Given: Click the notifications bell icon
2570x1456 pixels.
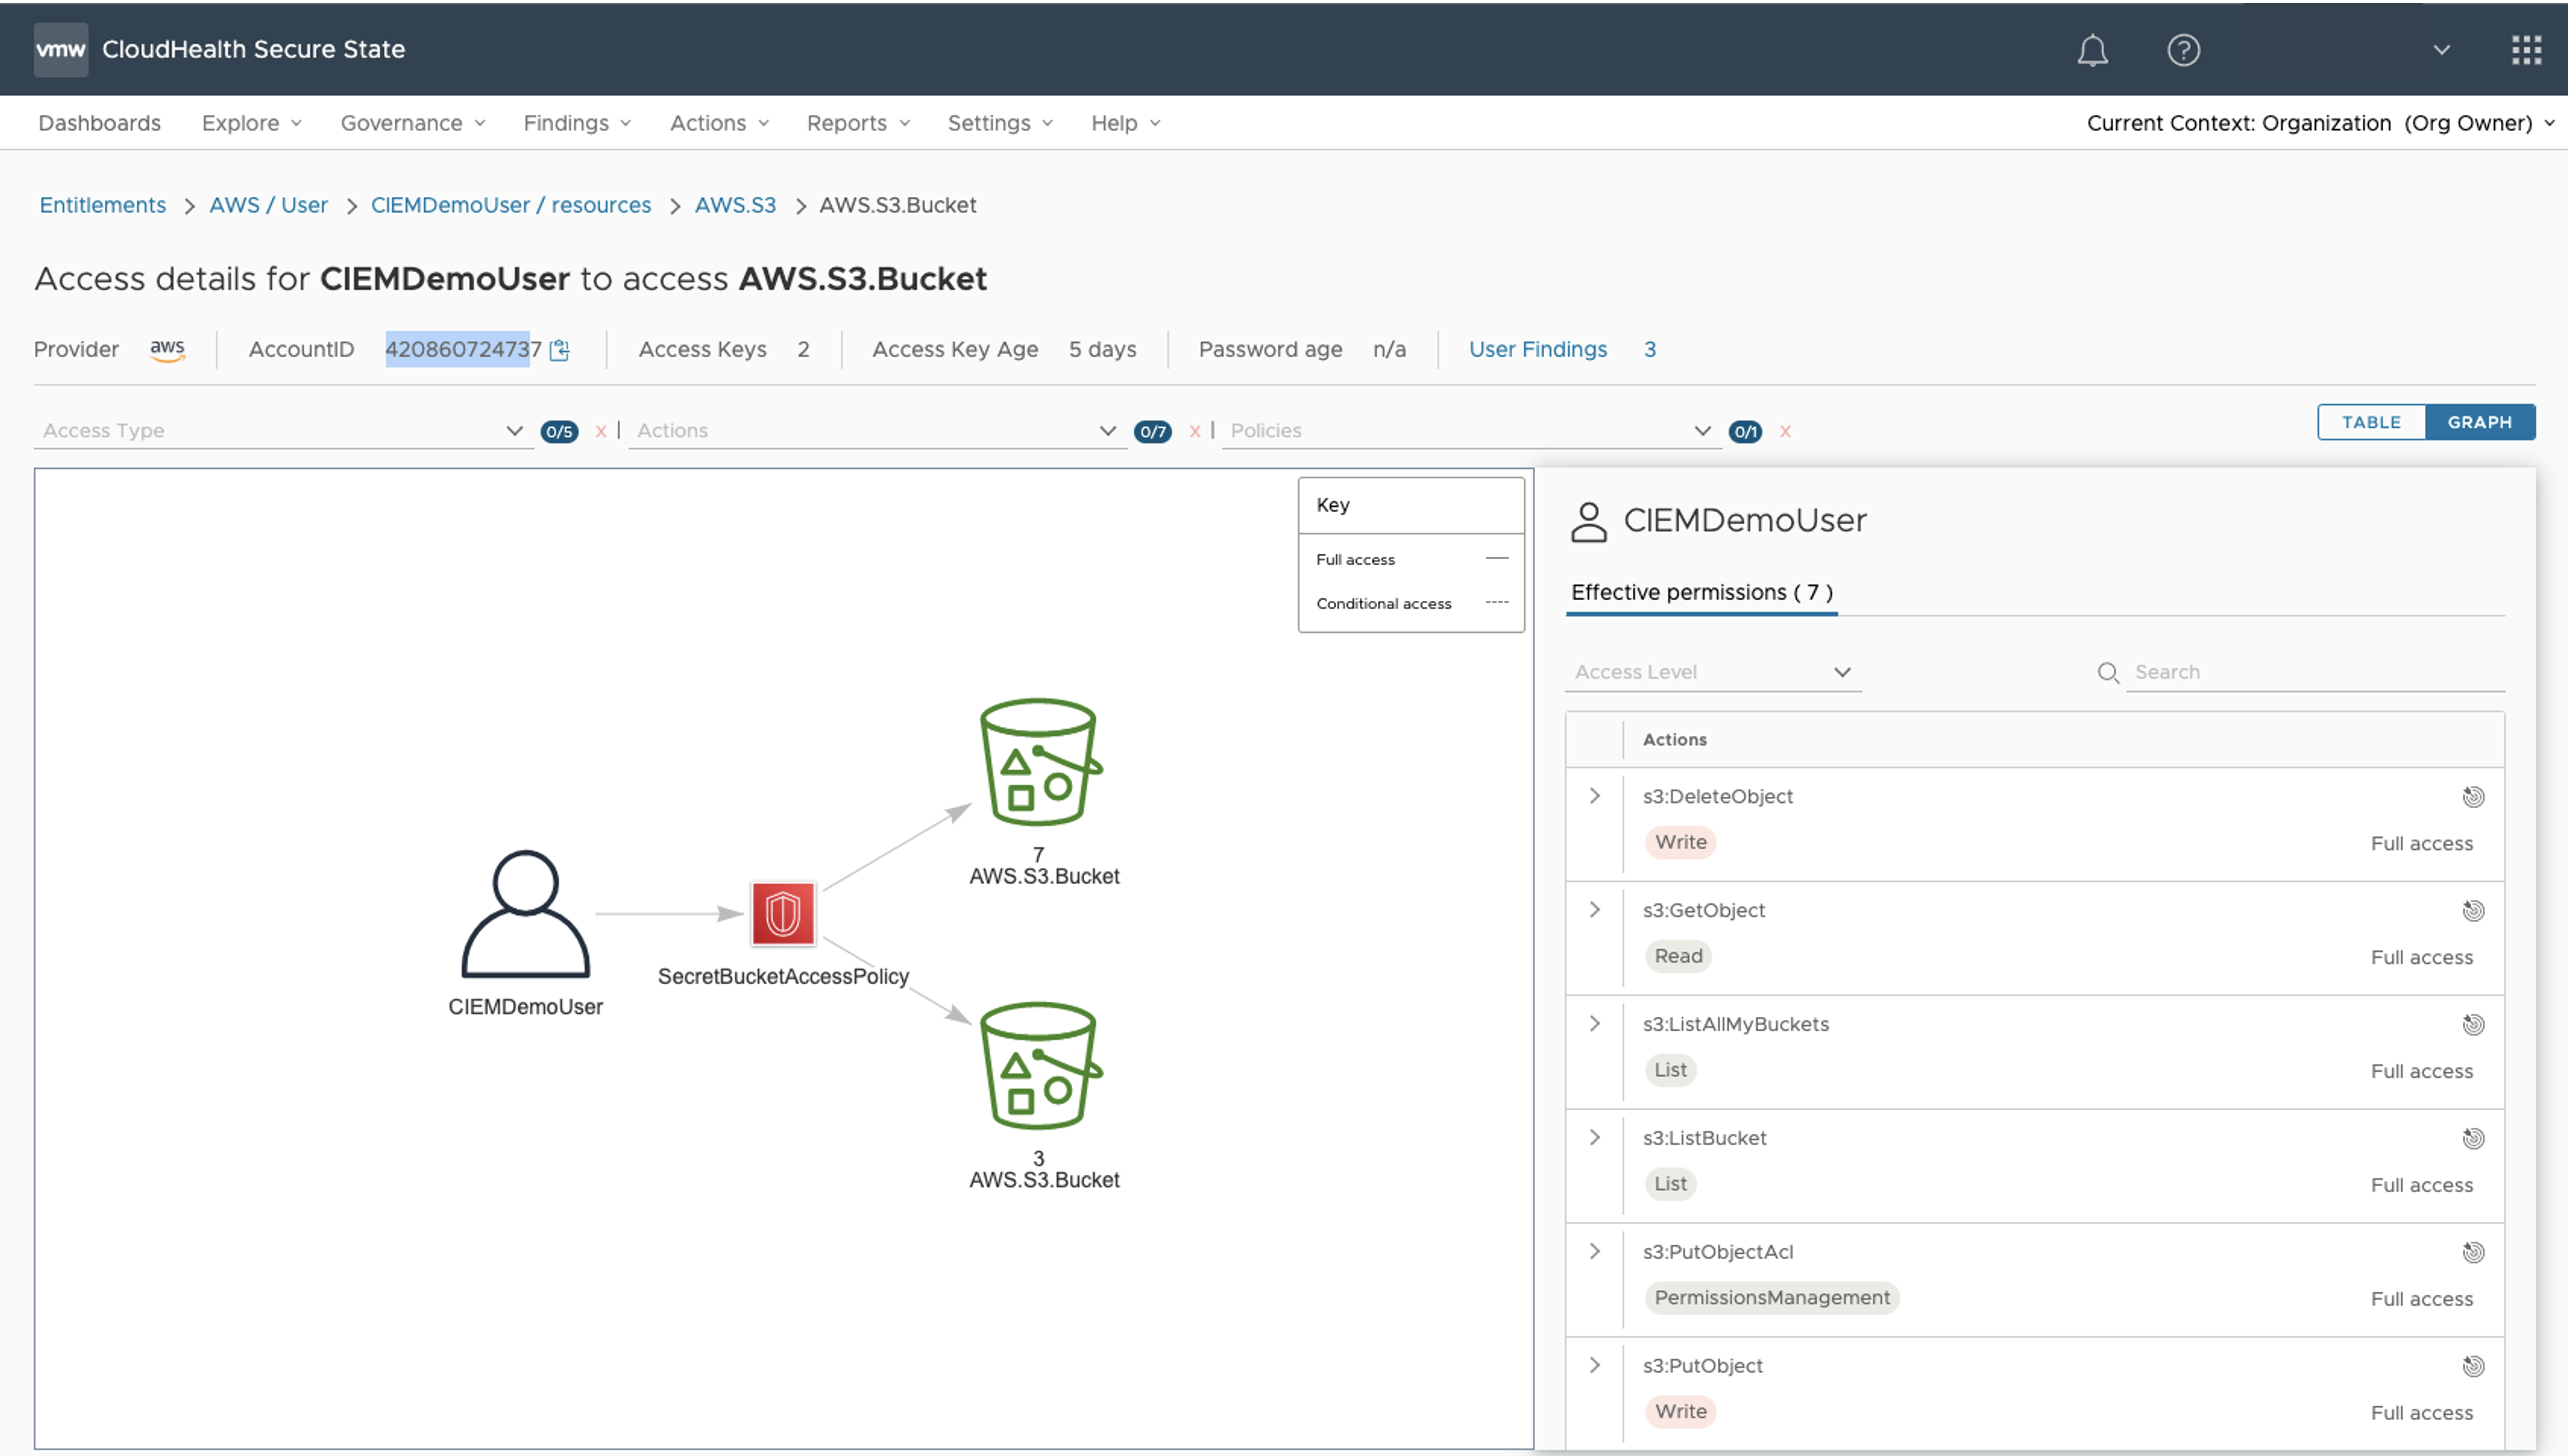Looking at the screenshot, I should click(x=2092, y=50).
